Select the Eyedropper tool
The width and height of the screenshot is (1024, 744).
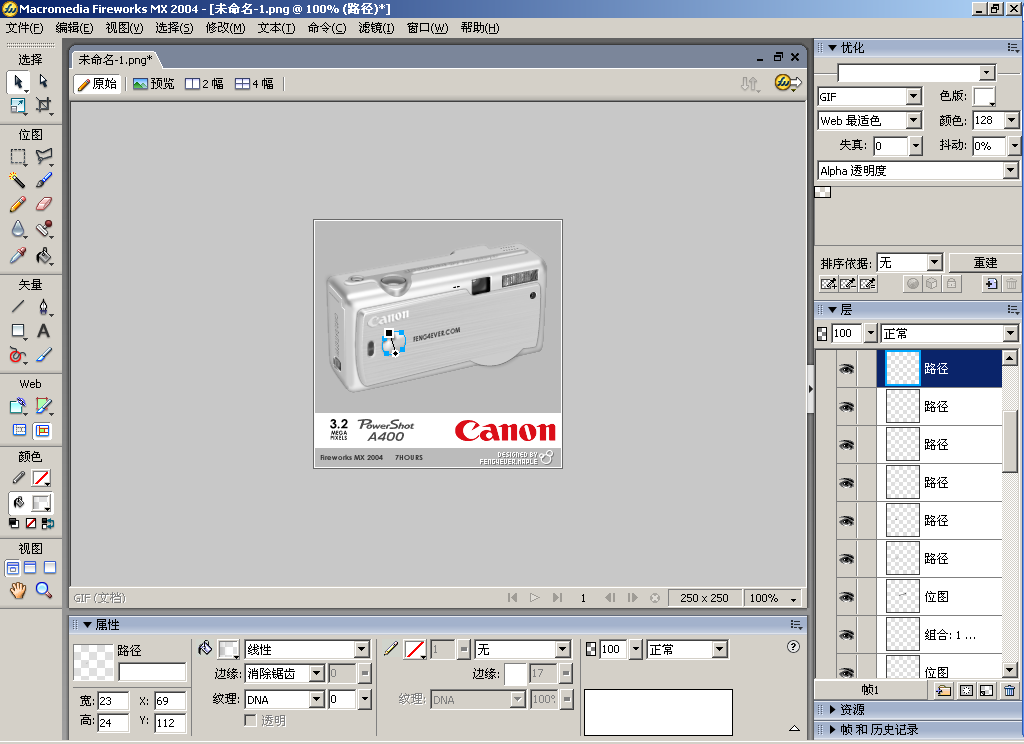(x=18, y=255)
